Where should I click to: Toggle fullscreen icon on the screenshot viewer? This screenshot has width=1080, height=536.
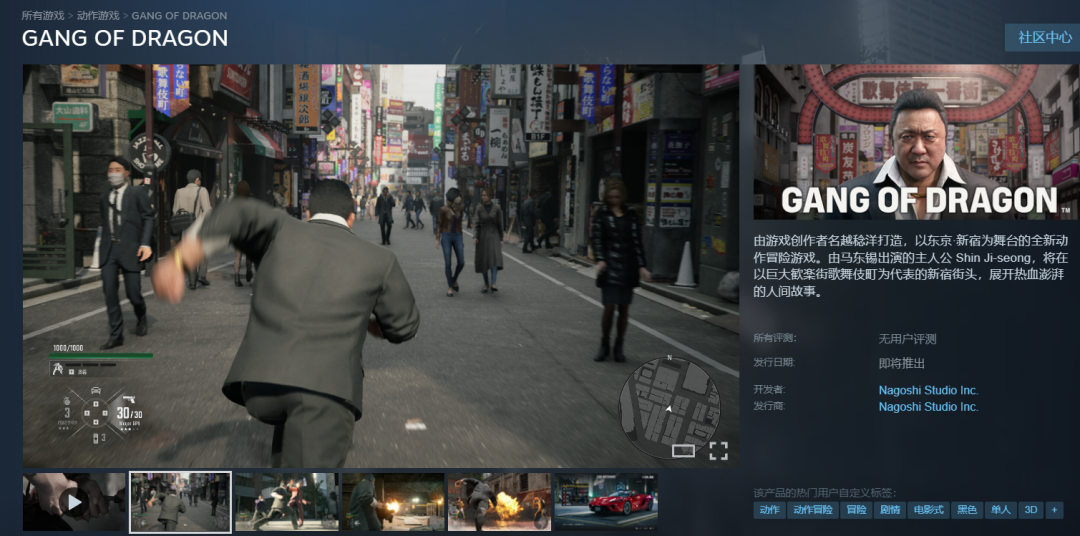pos(718,450)
